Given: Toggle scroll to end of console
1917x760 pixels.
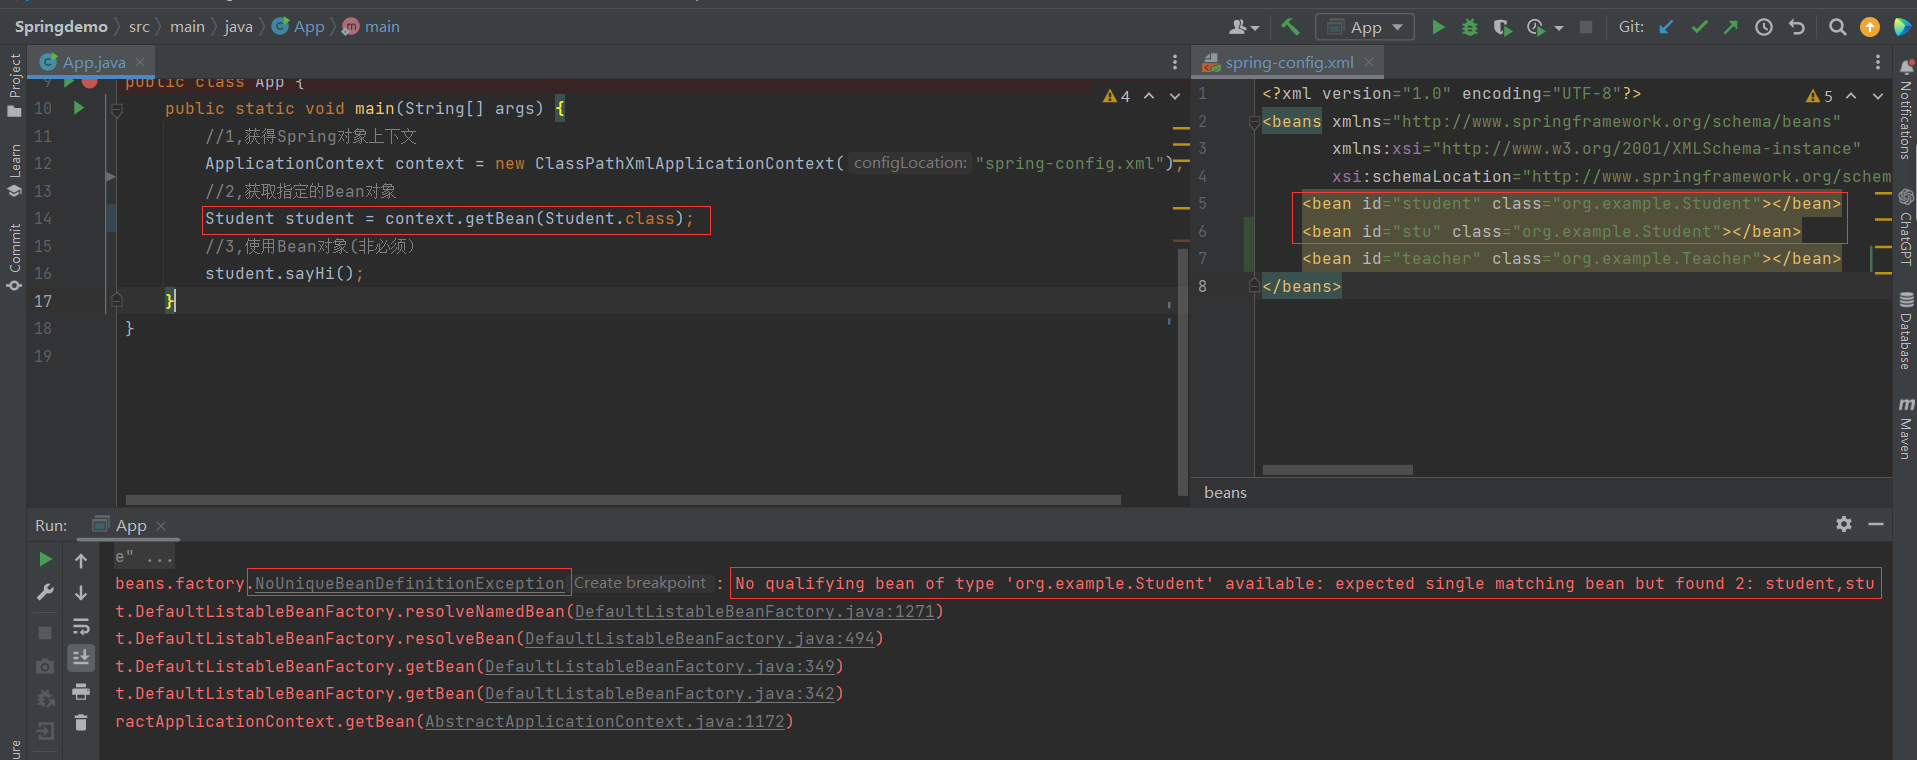Looking at the screenshot, I should point(81,657).
